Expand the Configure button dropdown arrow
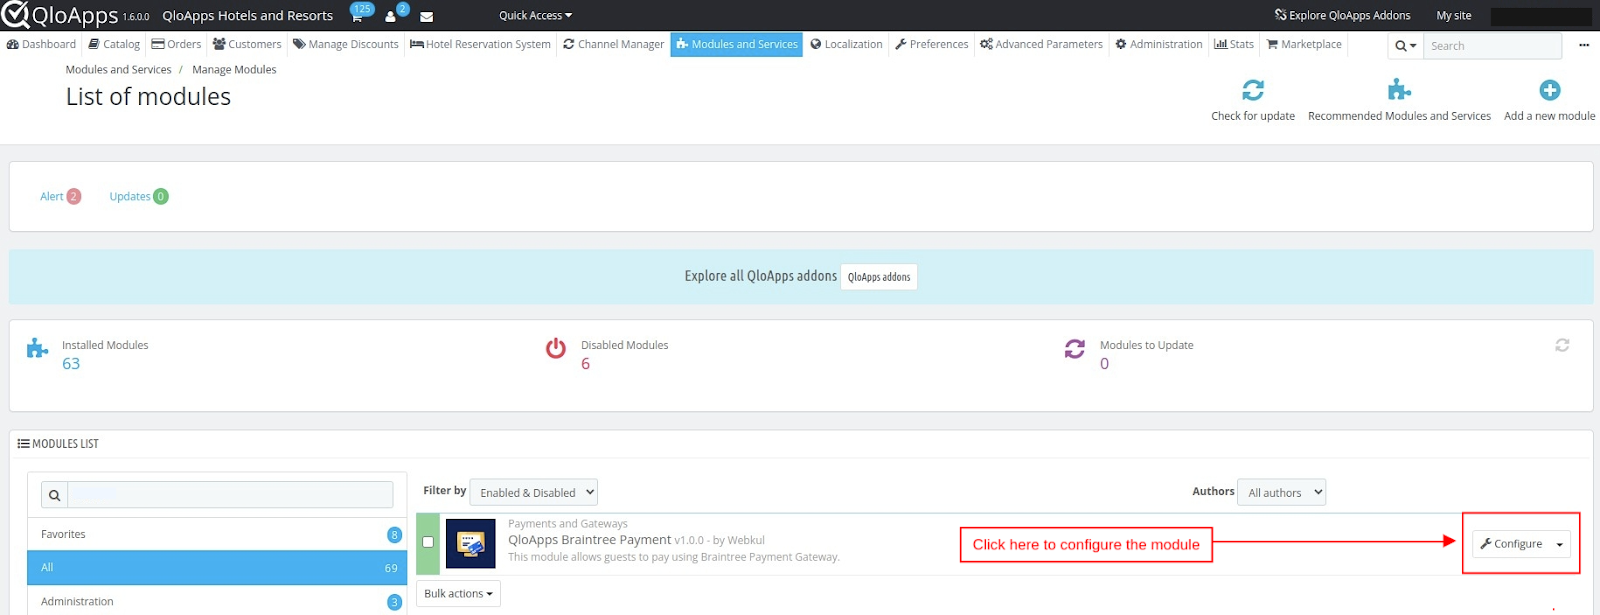Viewport: 1600px width, 615px height. pyautogui.click(x=1560, y=544)
